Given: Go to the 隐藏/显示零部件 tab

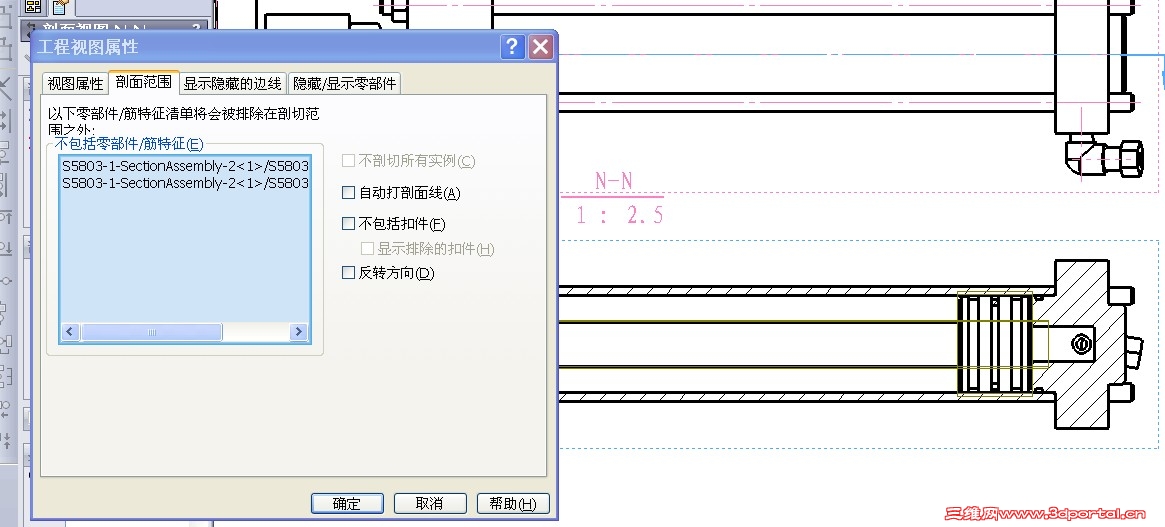Looking at the screenshot, I should pos(345,83).
